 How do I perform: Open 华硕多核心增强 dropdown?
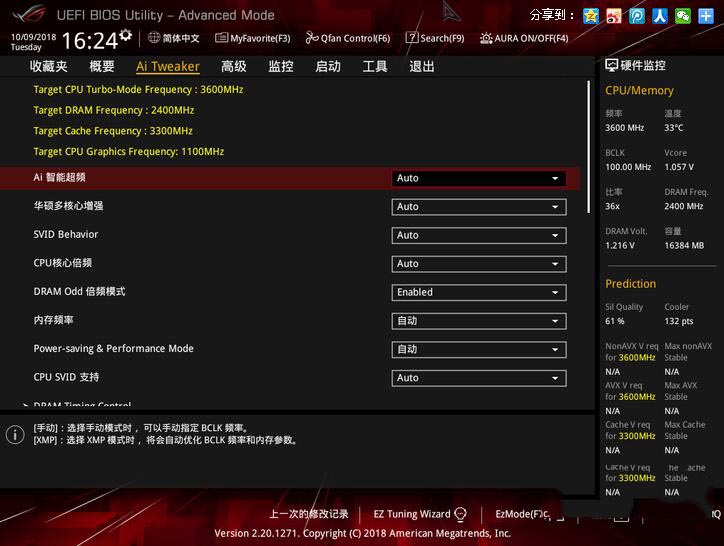(x=479, y=207)
